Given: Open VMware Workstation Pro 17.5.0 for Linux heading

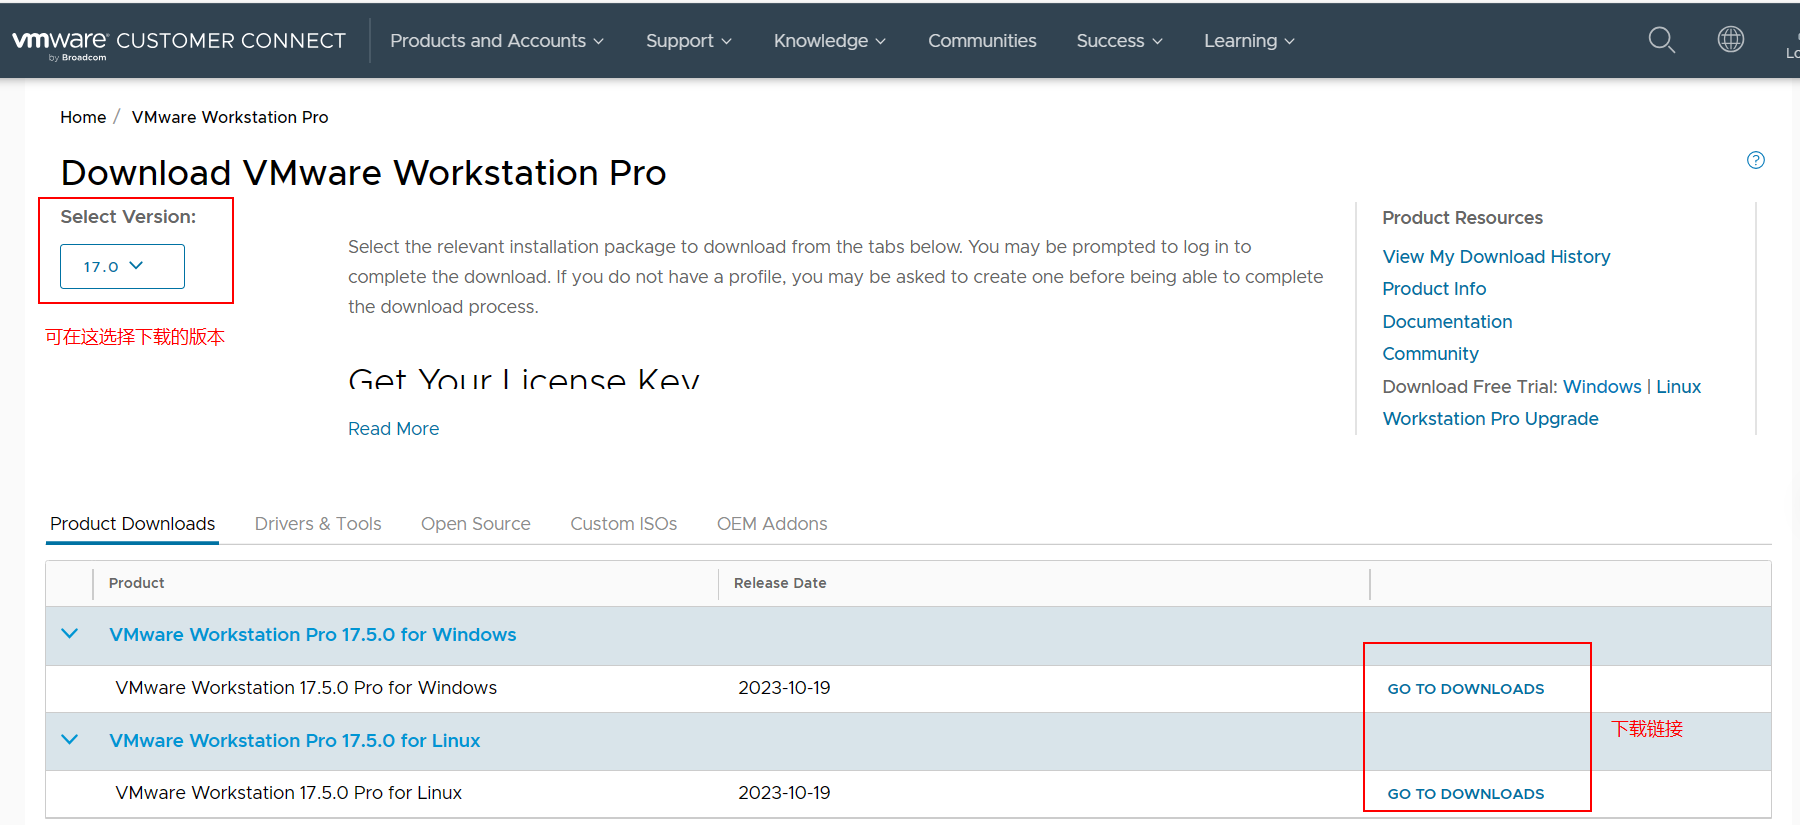Looking at the screenshot, I should tap(295, 741).
